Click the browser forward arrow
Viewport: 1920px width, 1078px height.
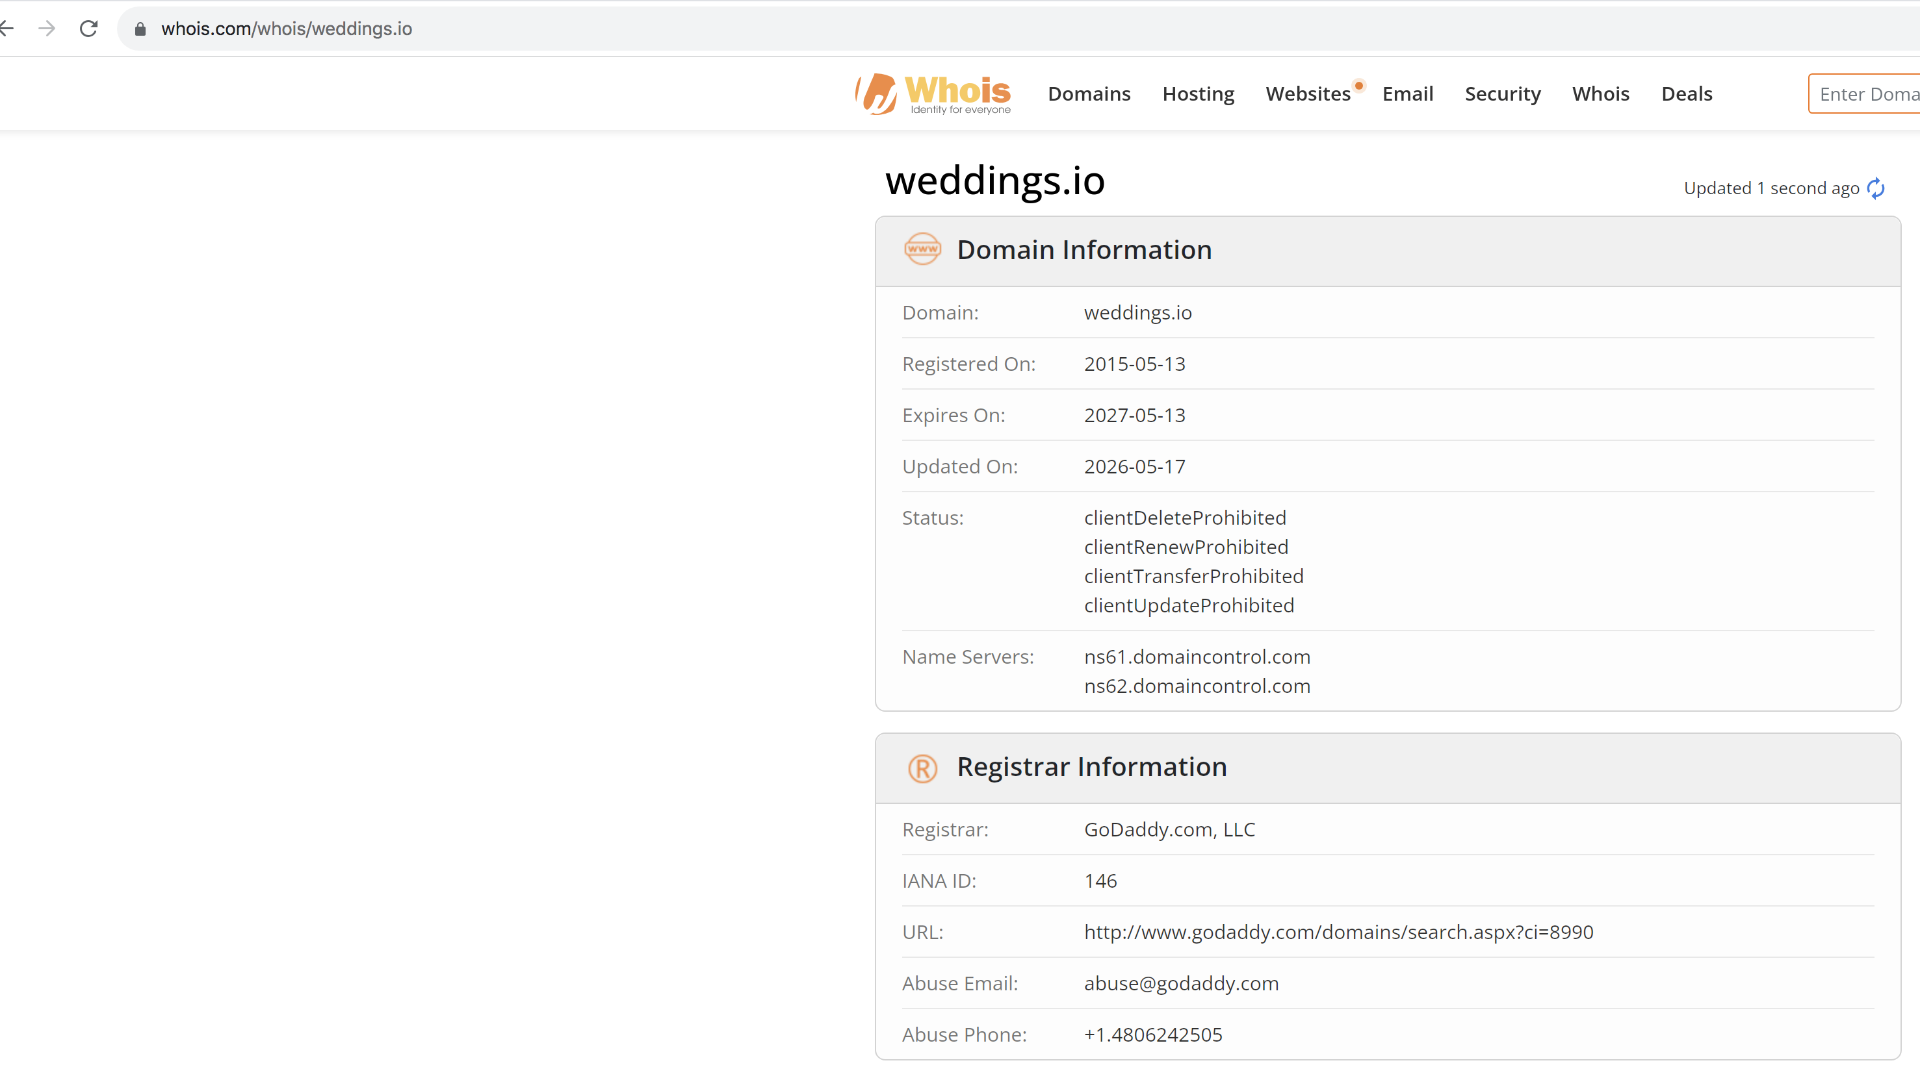point(46,28)
